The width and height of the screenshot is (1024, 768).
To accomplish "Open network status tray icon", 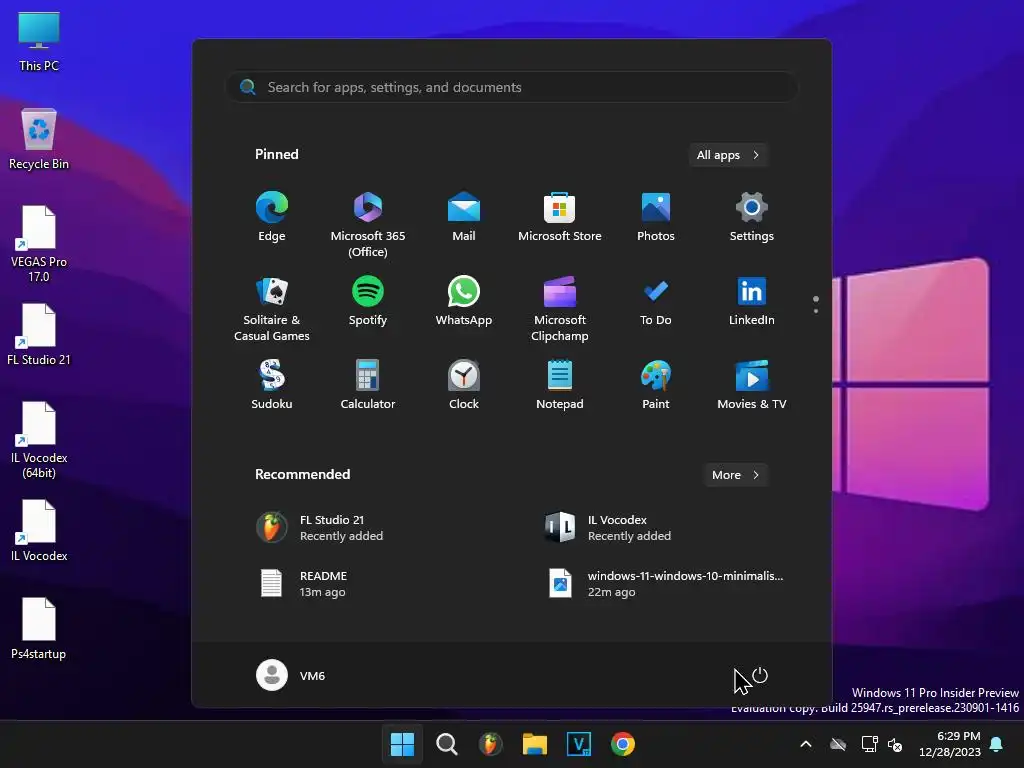I will [x=869, y=744].
